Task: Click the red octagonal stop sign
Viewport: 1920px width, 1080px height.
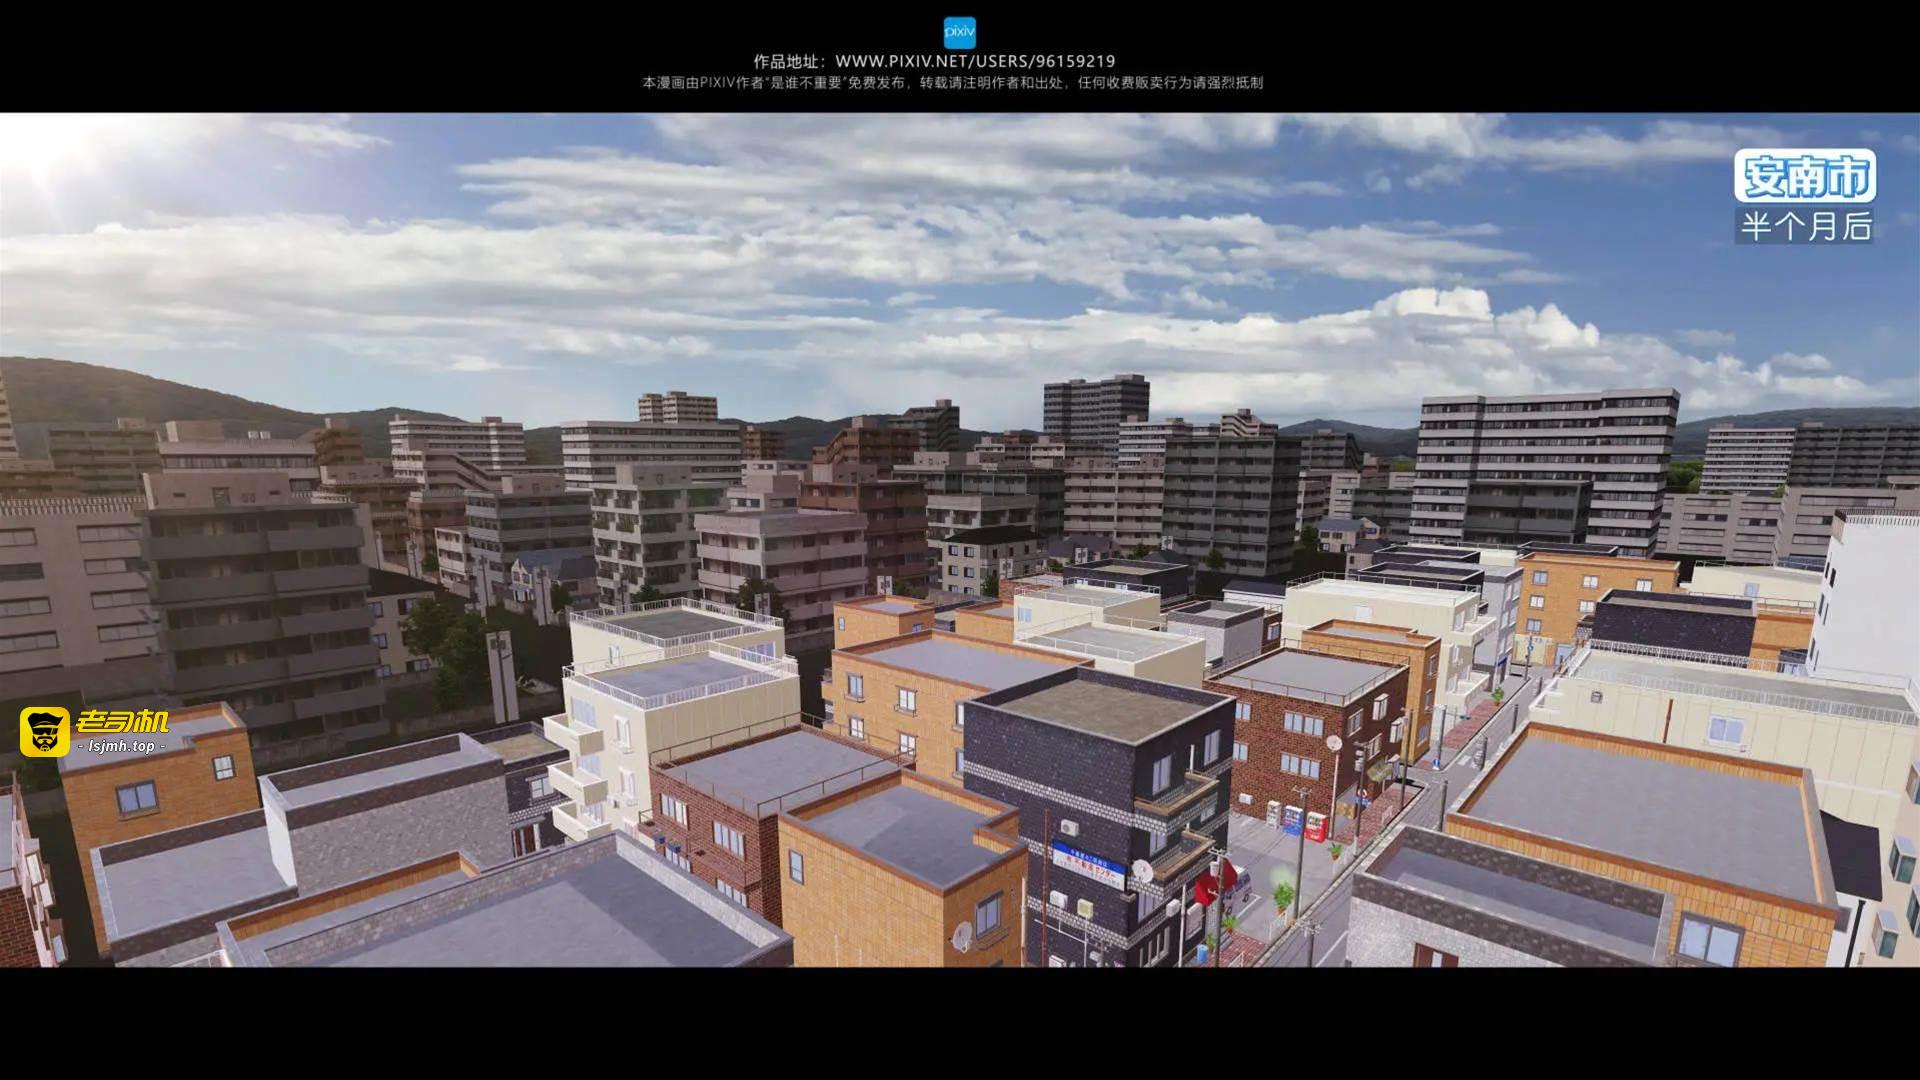Action: (x=1214, y=882)
